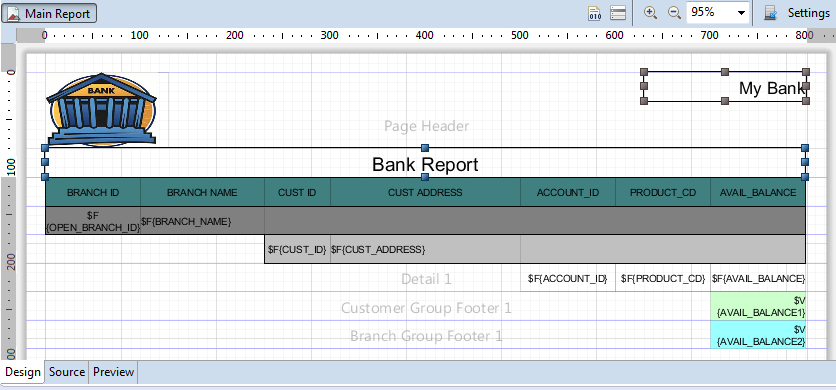Select the Bank Report title element
836x390 pixels.
tap(425, 163)
